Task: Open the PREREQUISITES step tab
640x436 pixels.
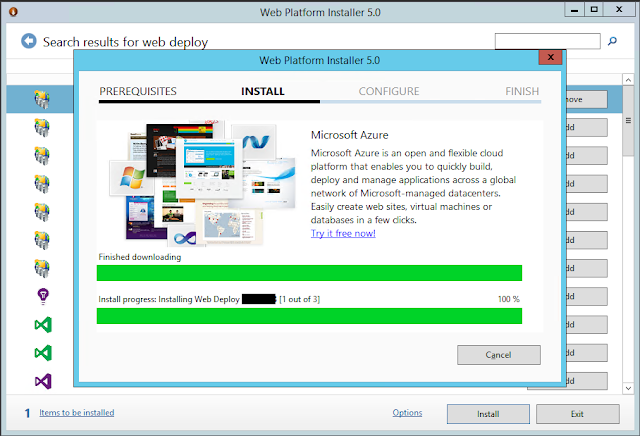Action: pyautogui.click(x=138, y=91)
